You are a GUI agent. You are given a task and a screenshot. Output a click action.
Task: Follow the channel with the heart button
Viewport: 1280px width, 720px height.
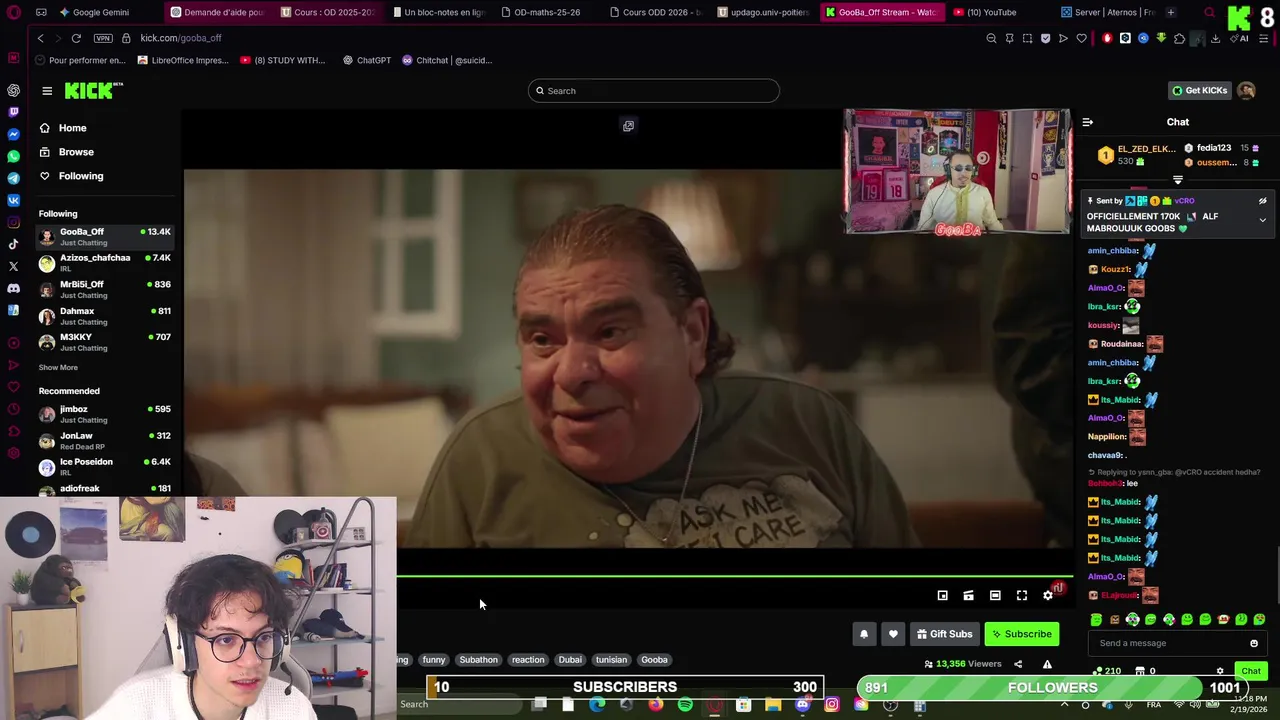point(893,634)
